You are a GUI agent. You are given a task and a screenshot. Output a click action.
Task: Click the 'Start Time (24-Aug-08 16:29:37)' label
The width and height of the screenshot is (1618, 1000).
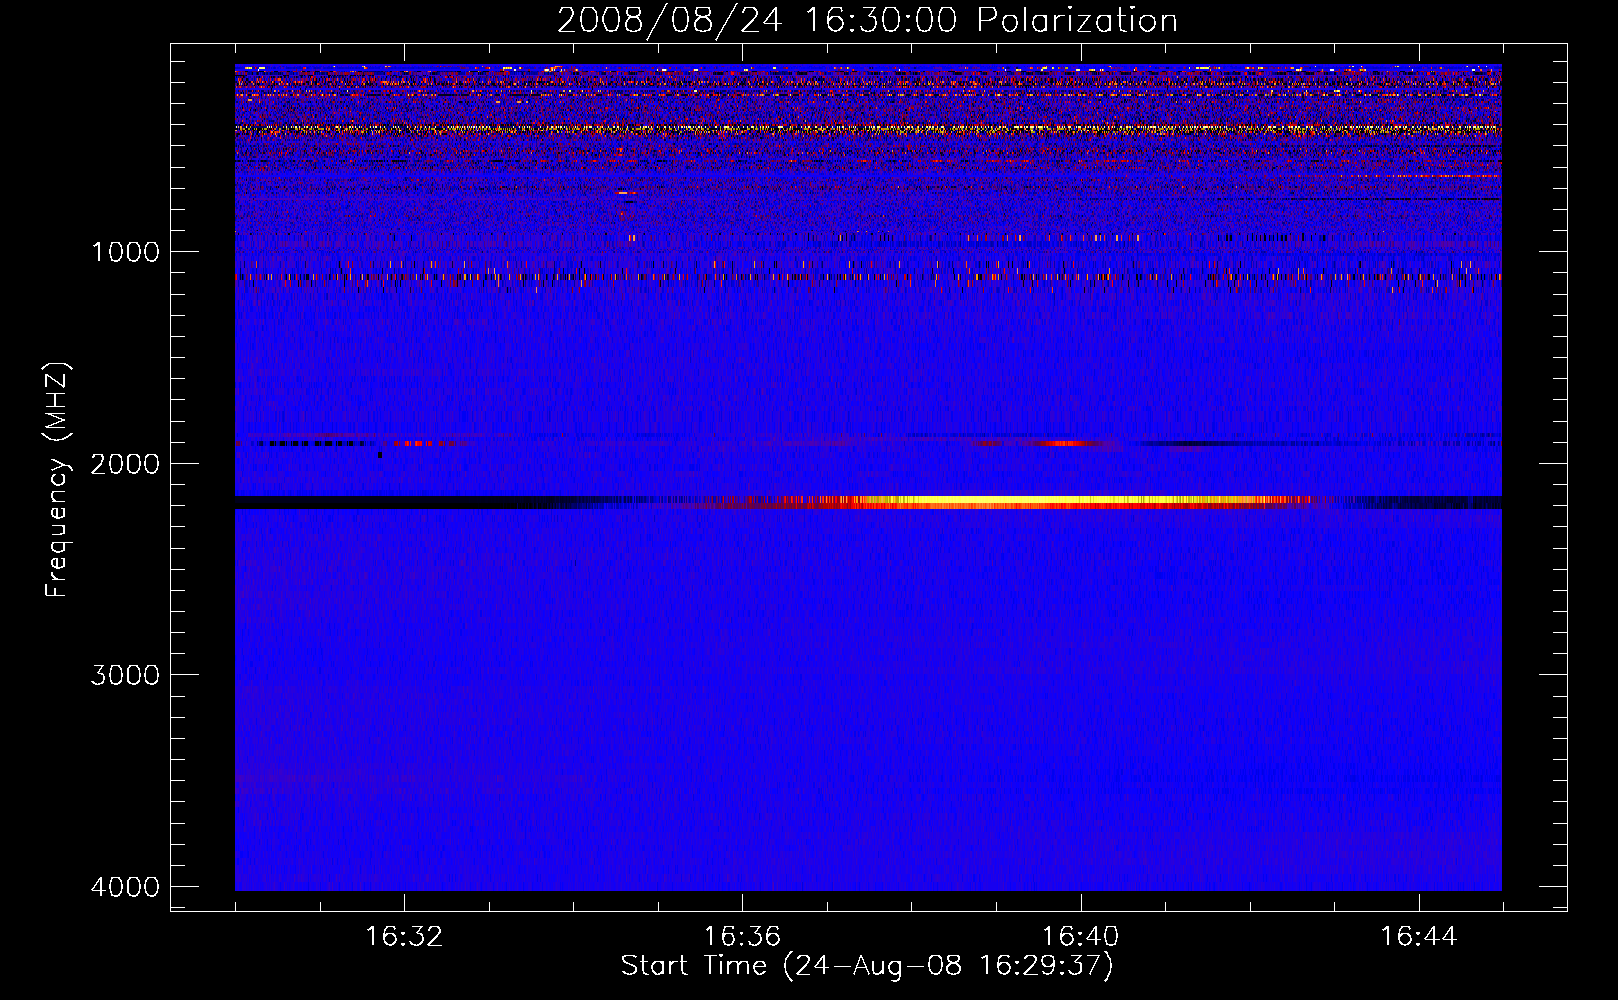tap(867, 966)
